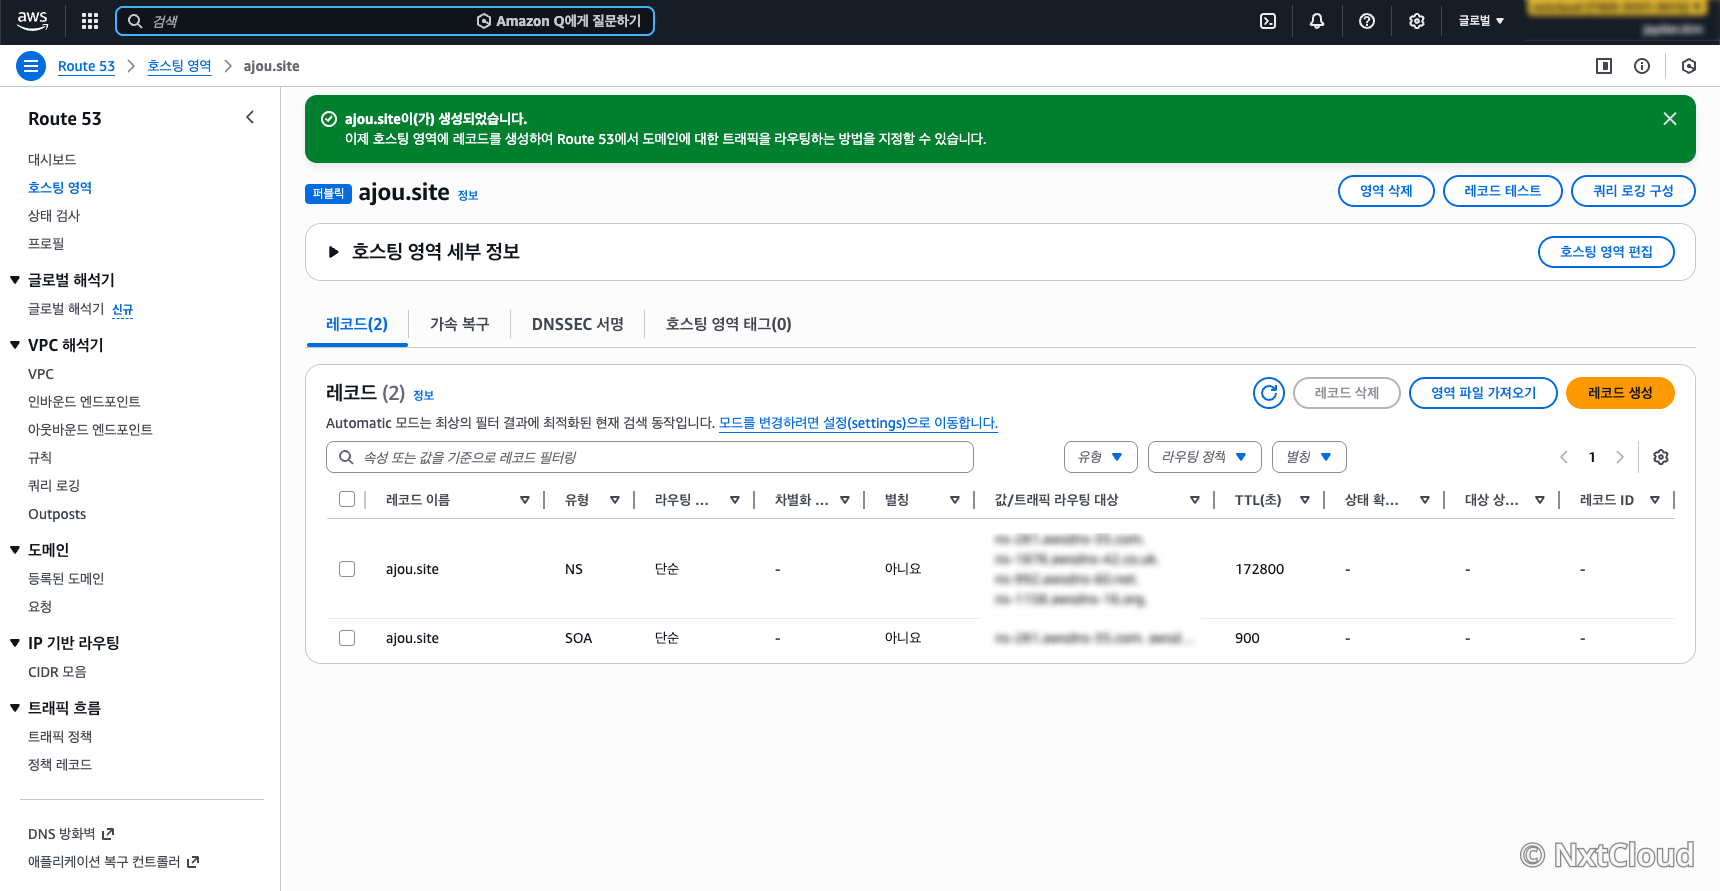Click the Delete zone button
The width and height of the screenshot is (1720, 891).
click(x=1386, y=191)
